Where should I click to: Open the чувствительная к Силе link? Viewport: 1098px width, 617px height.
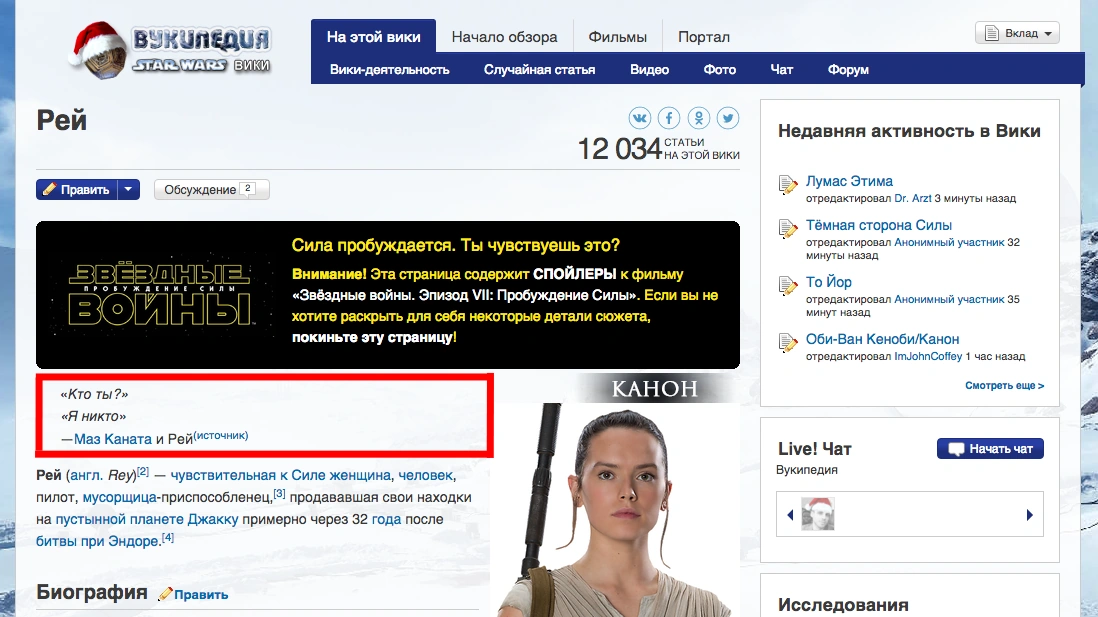pyautogui.click(x=248, y=475)
